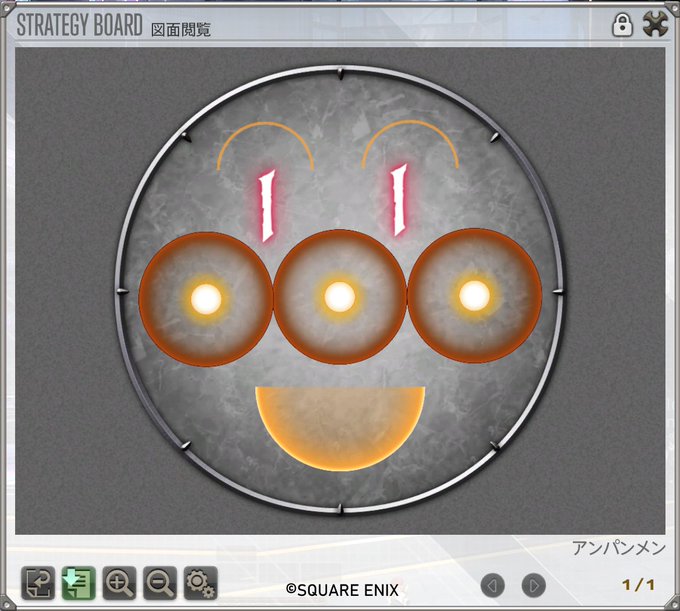Click the lock icon in the title bar
The image size is (680, 611).
pos(622,25)
